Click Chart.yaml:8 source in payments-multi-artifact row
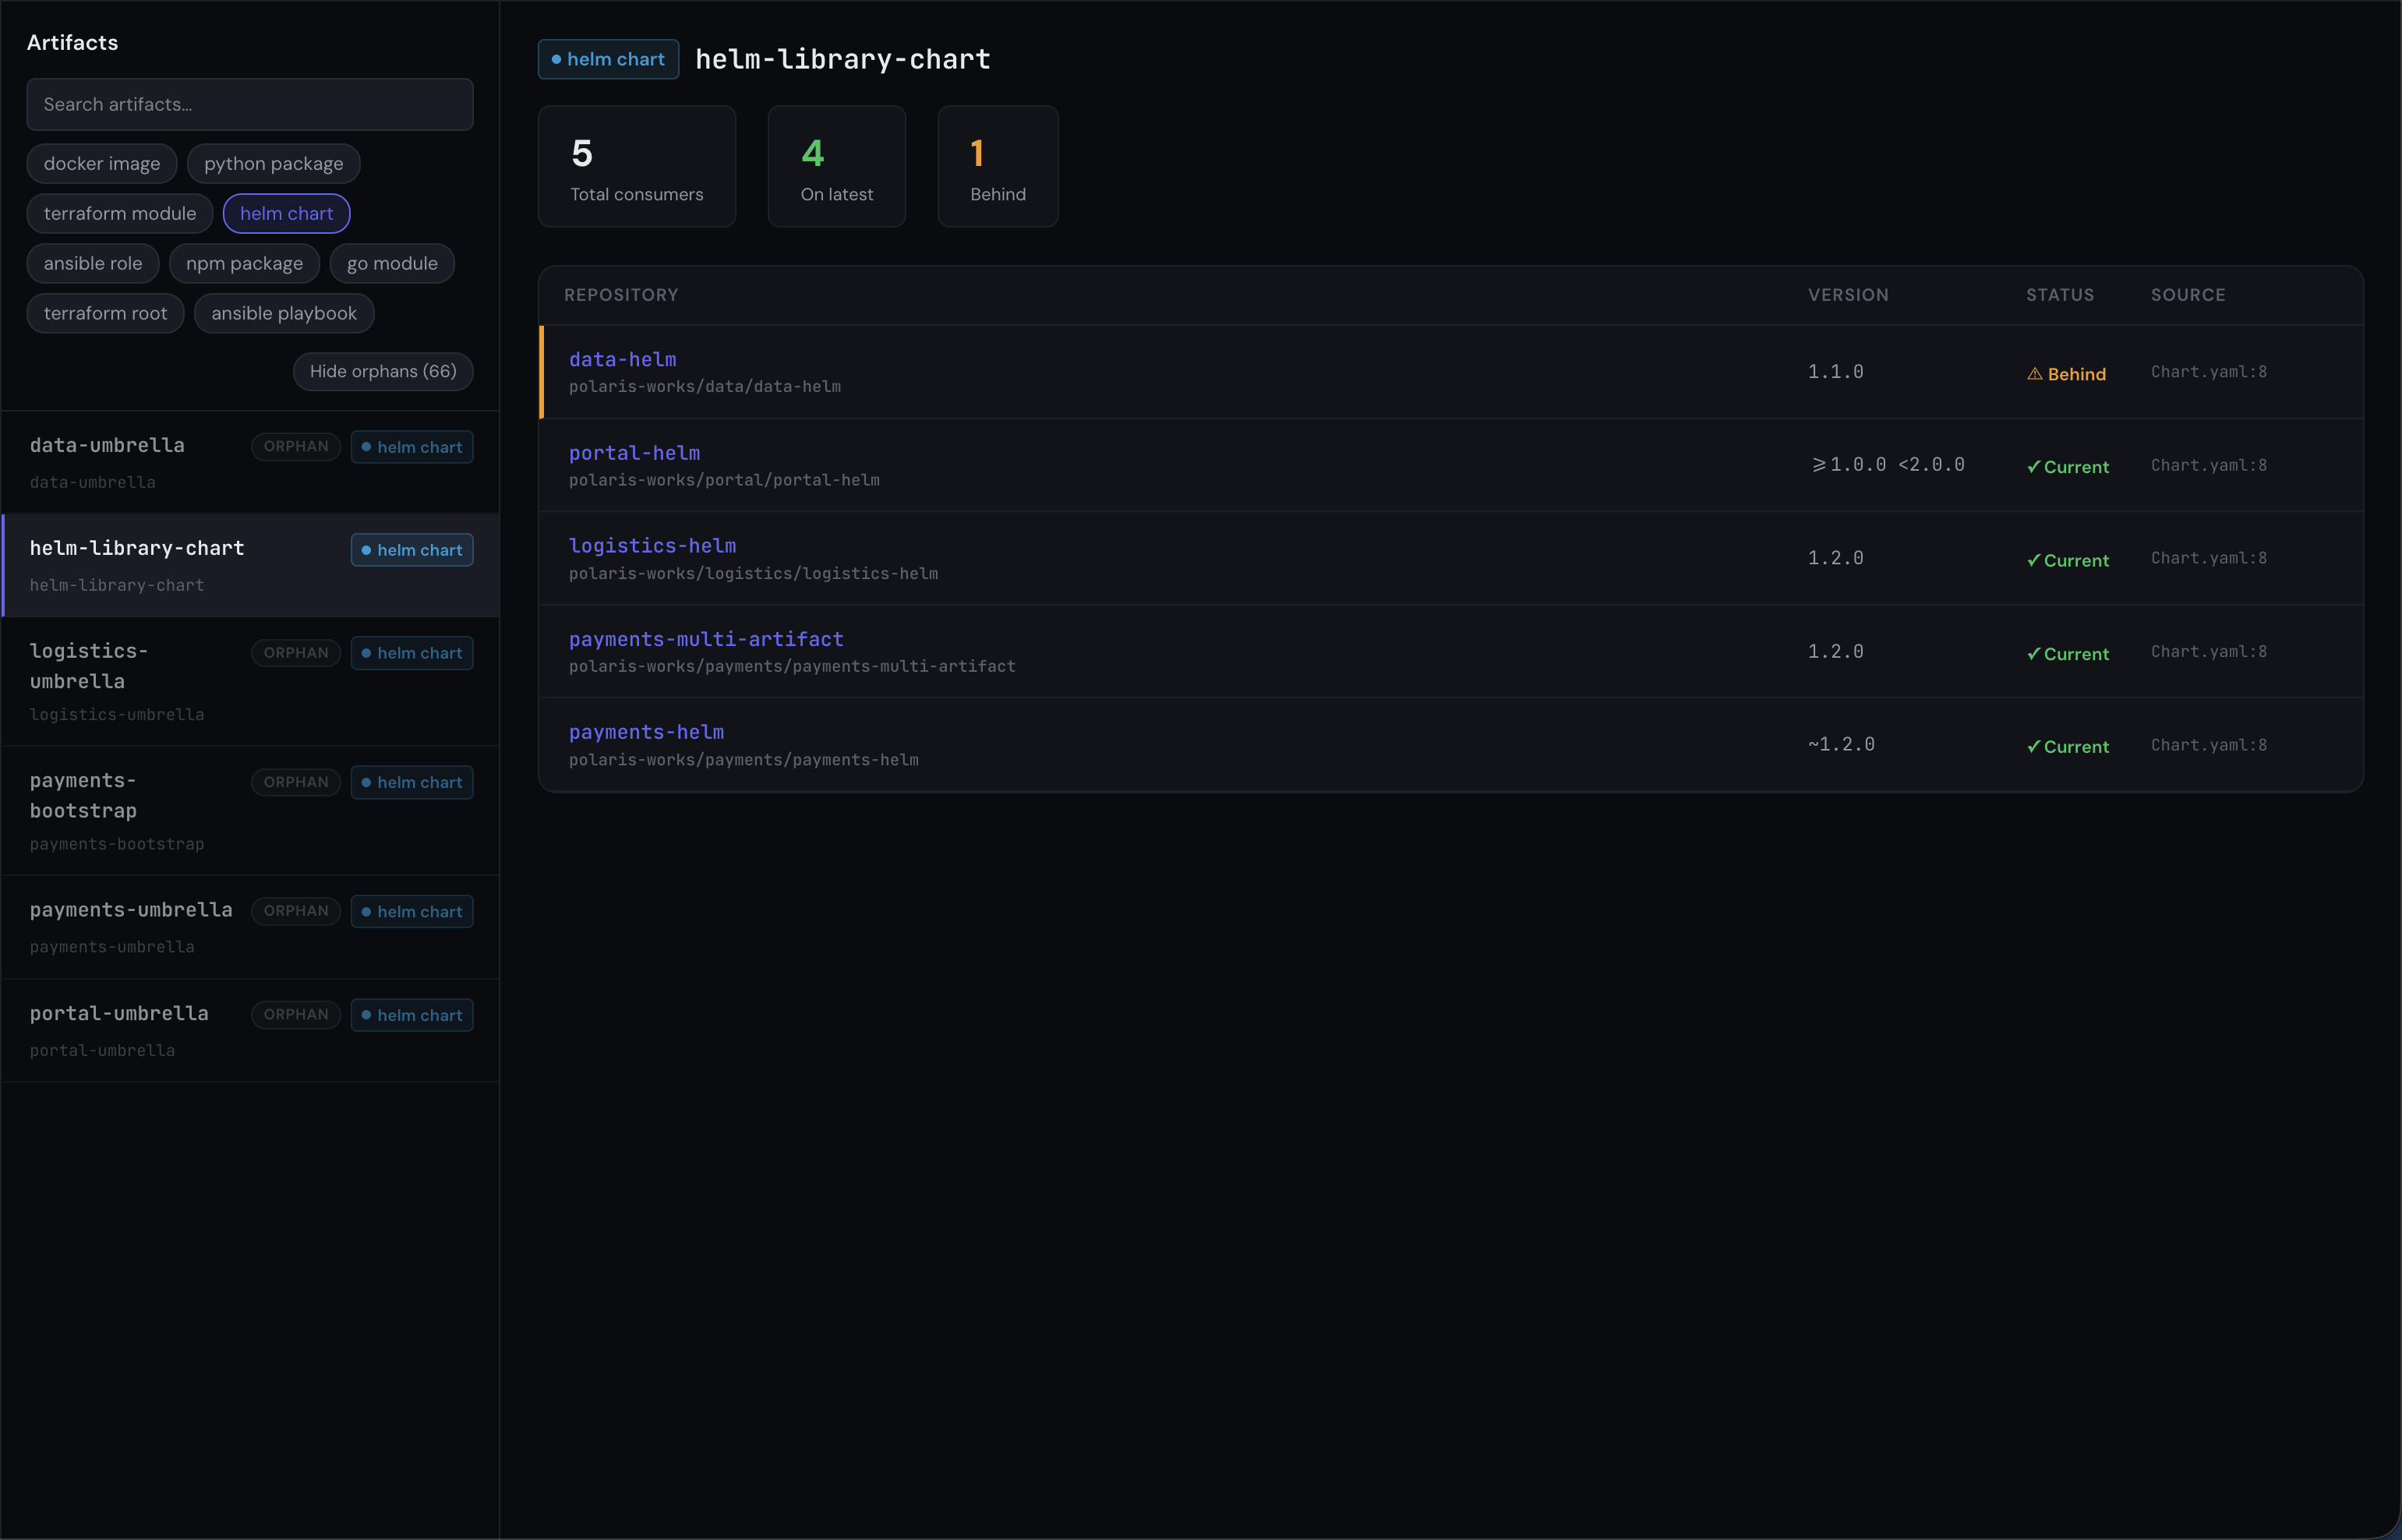 [x=2209, y=652]
